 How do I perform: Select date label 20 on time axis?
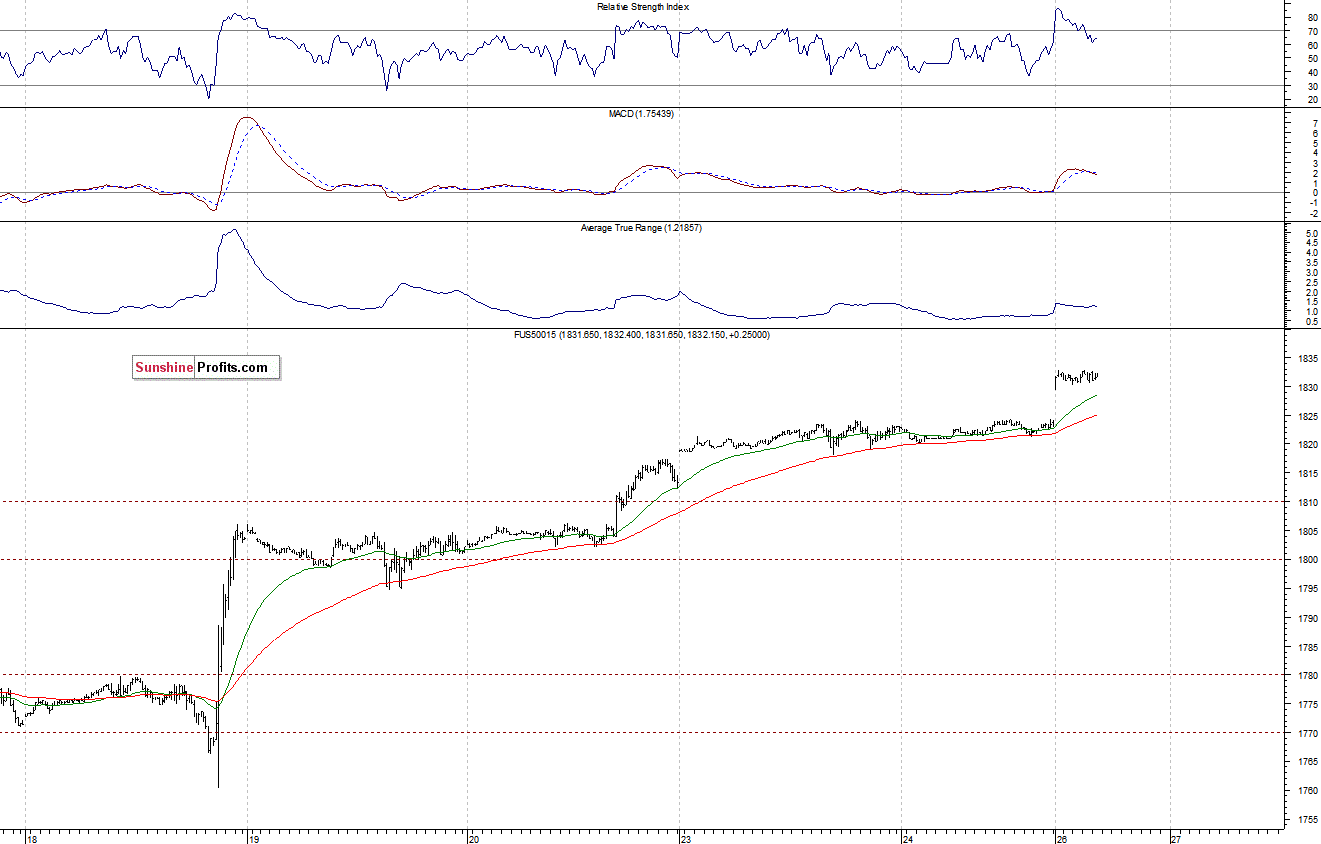(475, 838)
